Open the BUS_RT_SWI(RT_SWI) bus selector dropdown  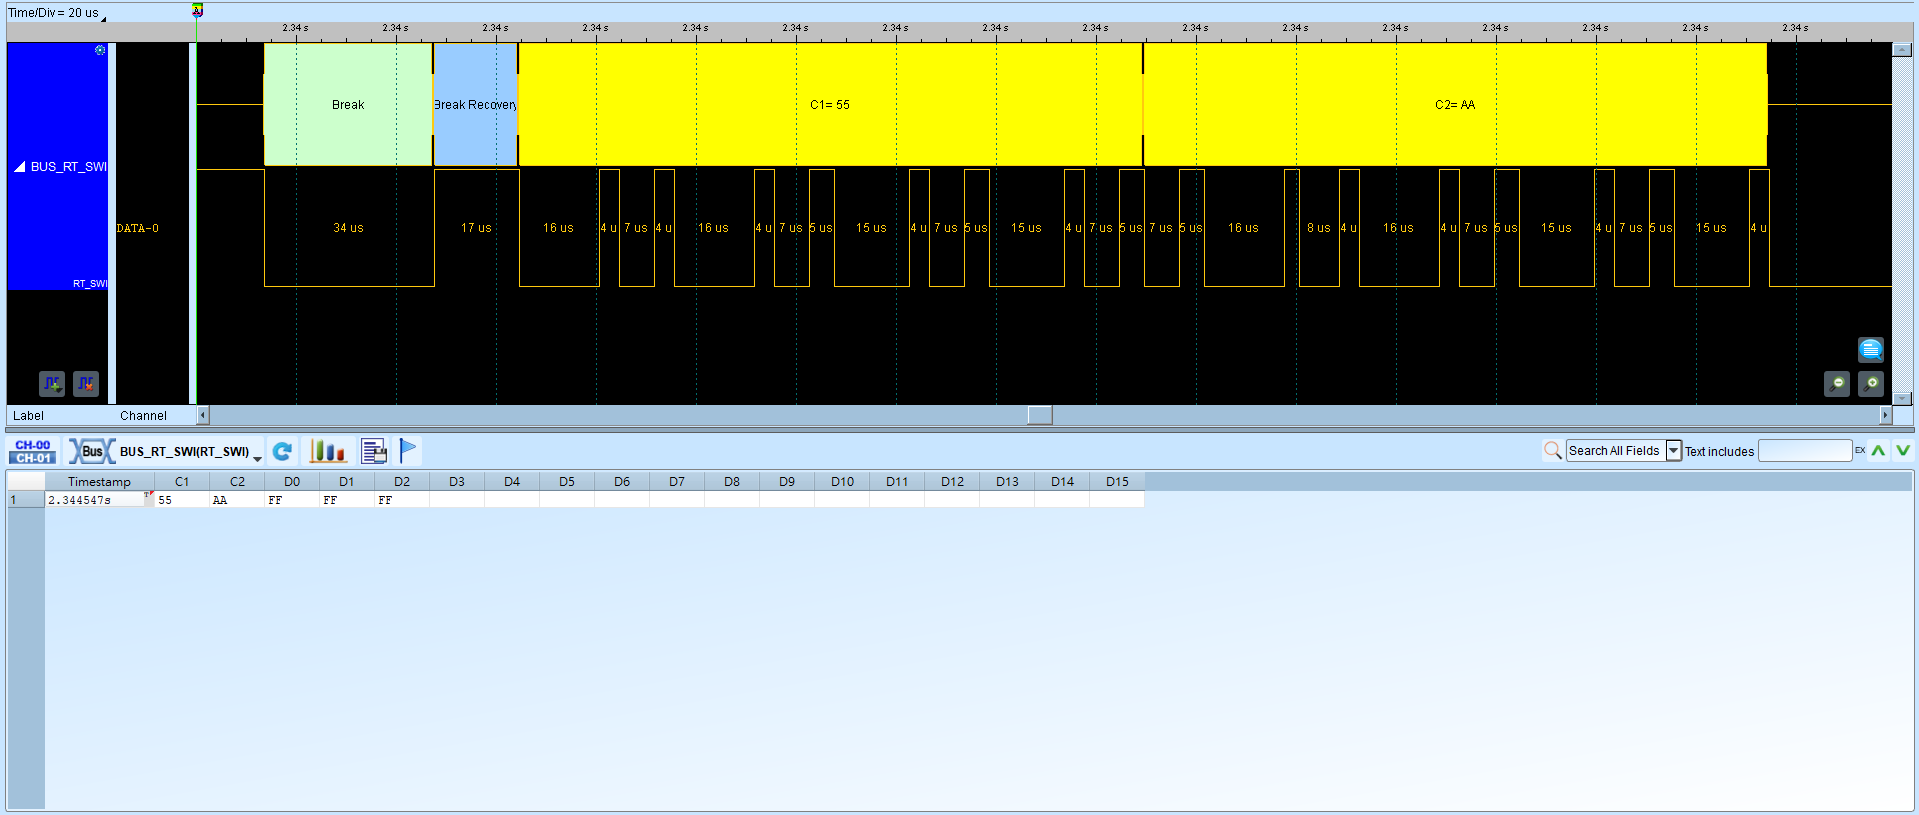[257, 457]
